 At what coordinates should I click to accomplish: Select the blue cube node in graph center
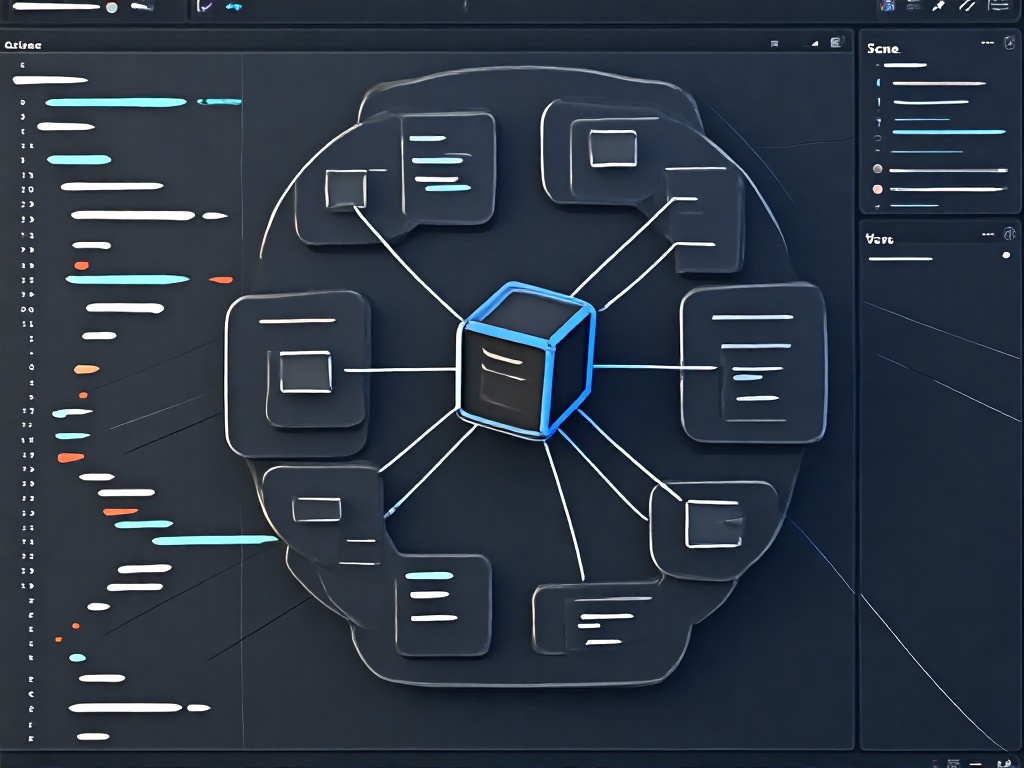[526, 360]
